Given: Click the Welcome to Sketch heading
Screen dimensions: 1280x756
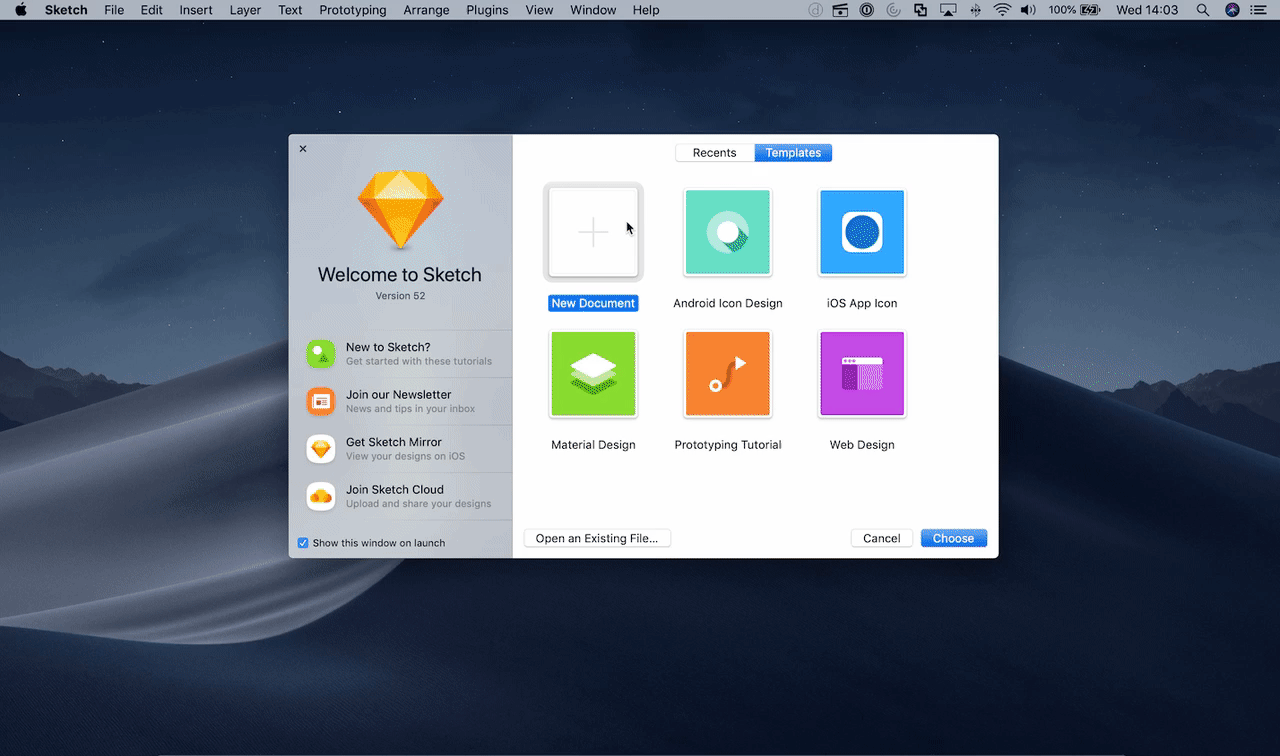Looking at the screenshot, I should tap(400, 274).
